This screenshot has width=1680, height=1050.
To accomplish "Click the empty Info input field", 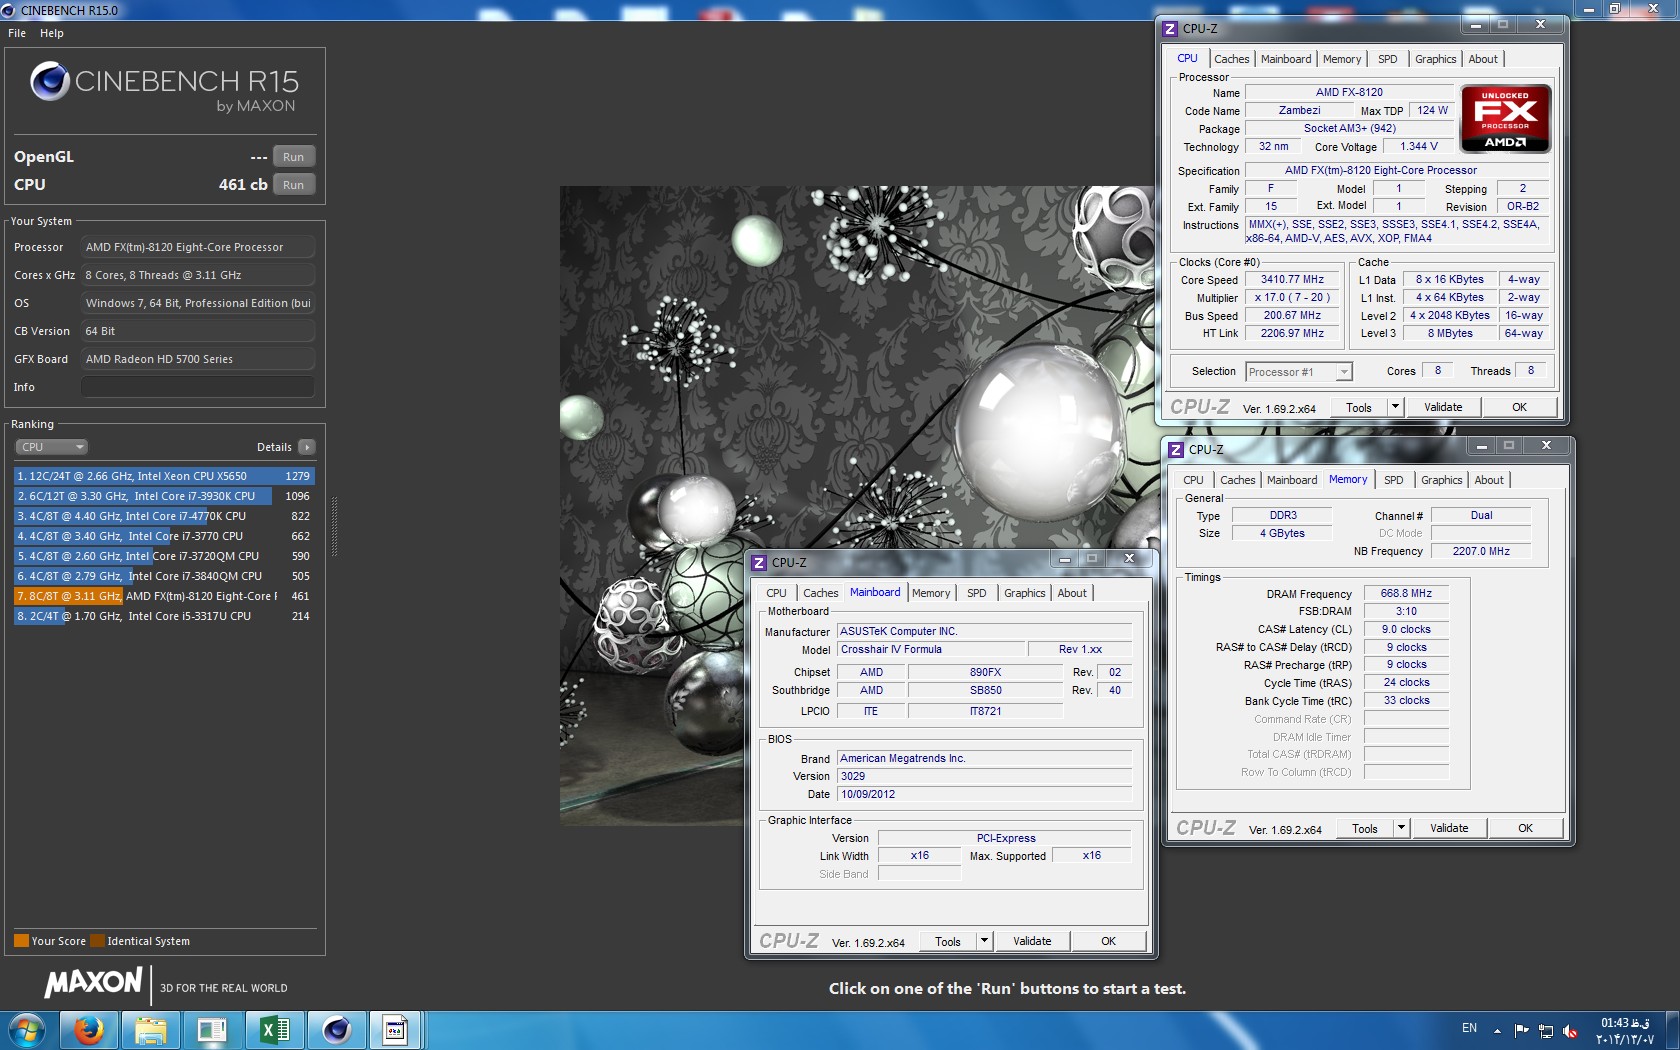I will point(198,387).
